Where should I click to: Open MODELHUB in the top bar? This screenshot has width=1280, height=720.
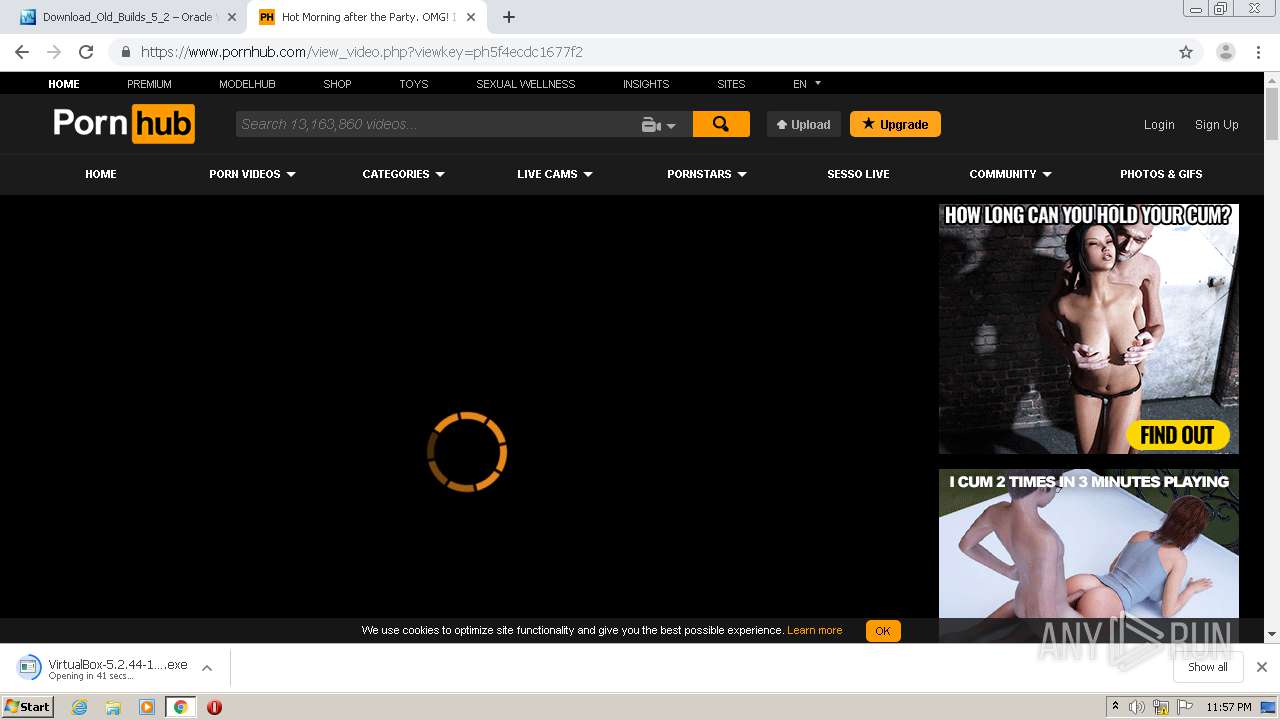(247, 84)
